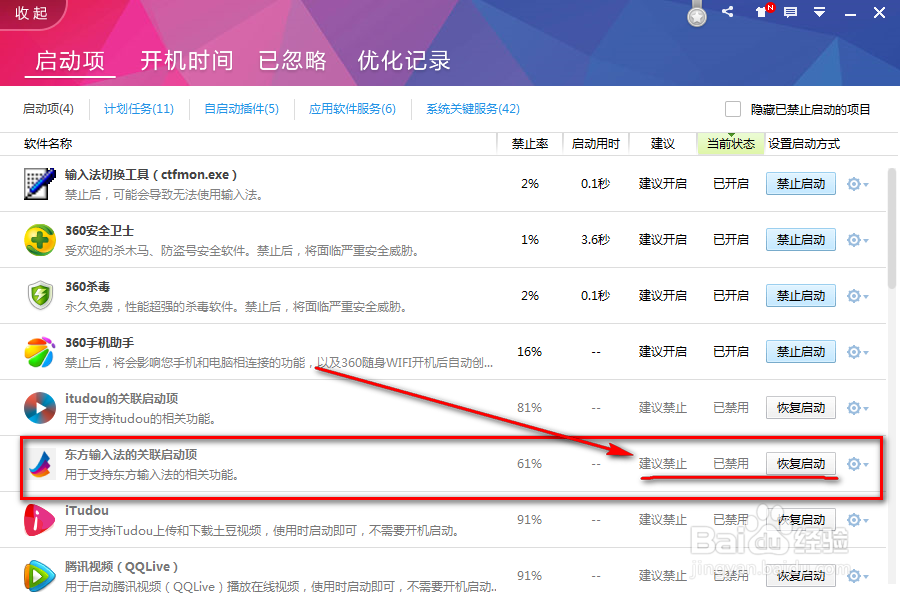This screenshot has height=600, width=900.
Task: Click the itudou的关联启动项 play icon
Action: [x=40, y=408]
